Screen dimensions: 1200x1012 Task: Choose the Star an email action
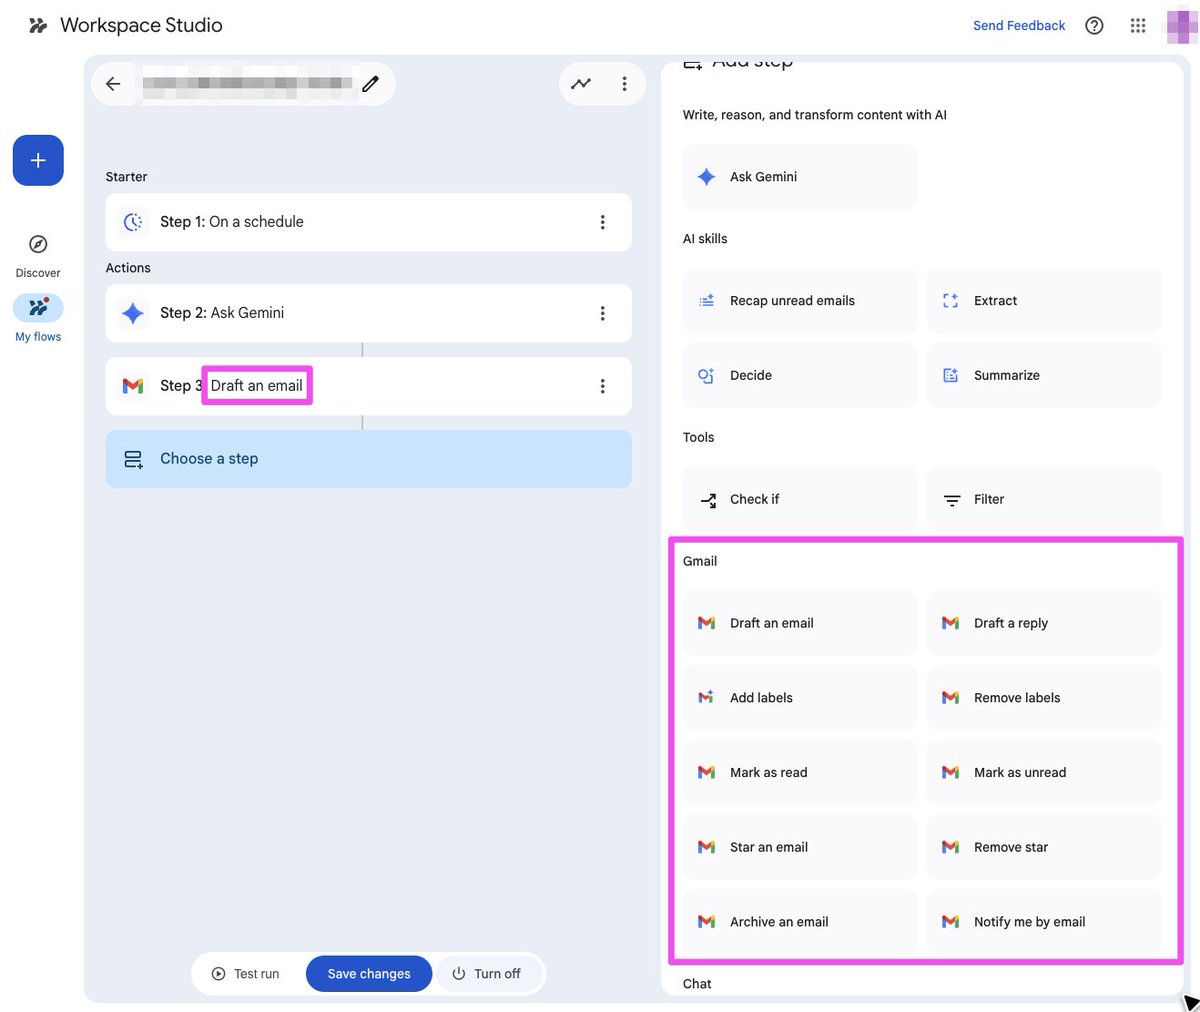pos(800,847)
